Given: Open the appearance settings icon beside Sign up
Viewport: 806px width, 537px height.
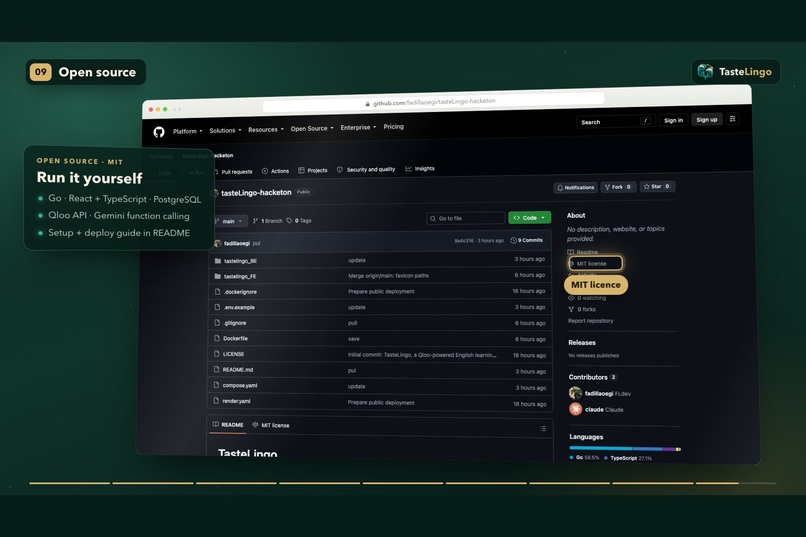Looking at the screenshot, I should click(x=732, y=119).
